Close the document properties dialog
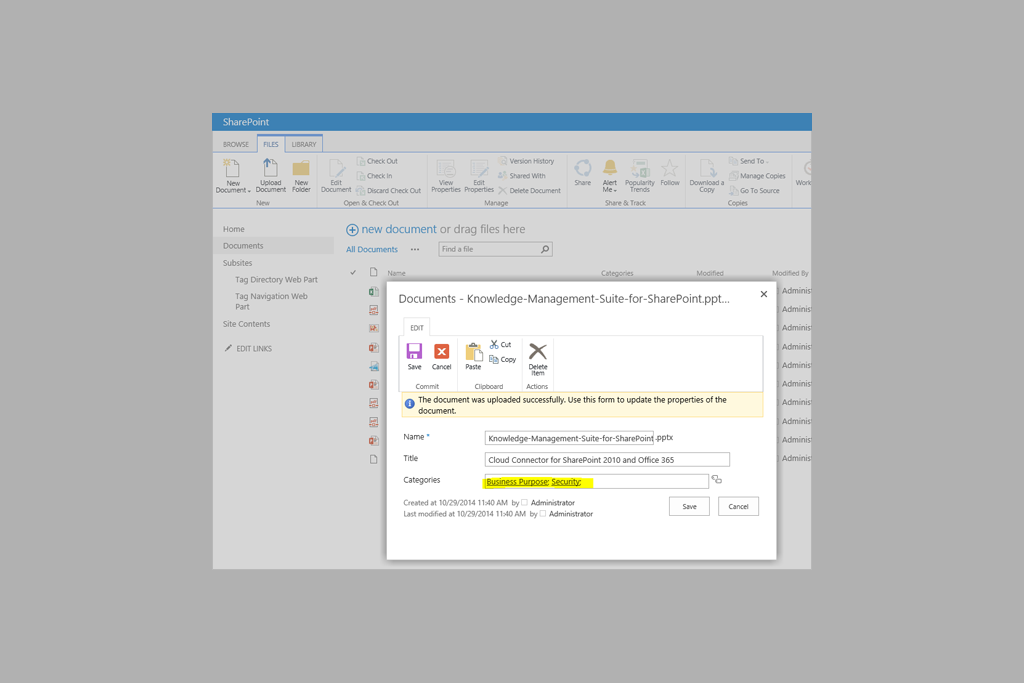1024x683 pixels. pos(763,294)
